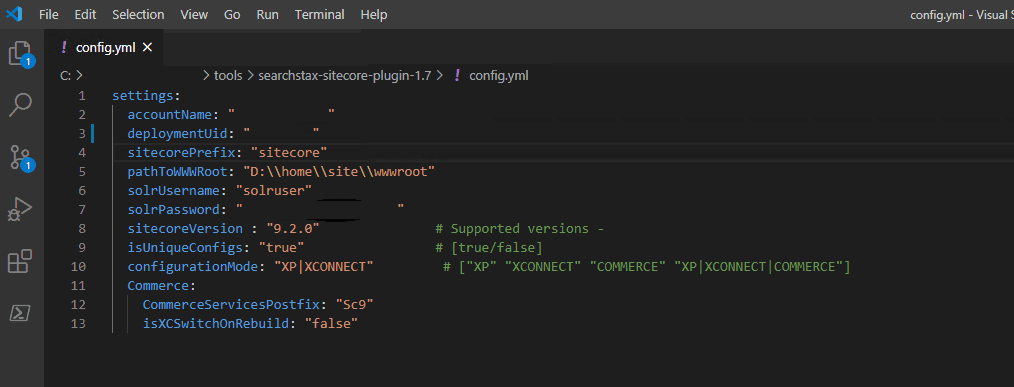Screen dimensions: 1014x387
Task: Close the config.yml tab
Action: click(x=147, y=47)
